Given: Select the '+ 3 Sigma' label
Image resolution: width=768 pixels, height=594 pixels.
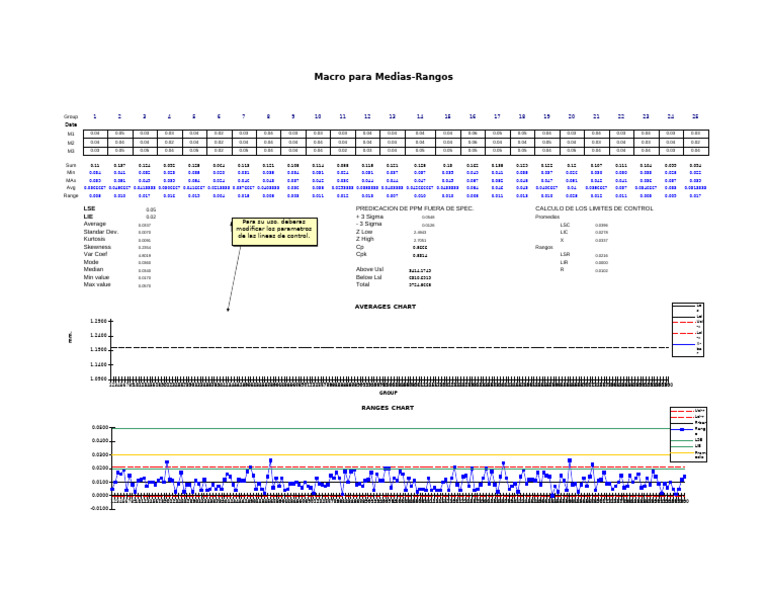Looking at the screenshot, I should coord(369,216).
